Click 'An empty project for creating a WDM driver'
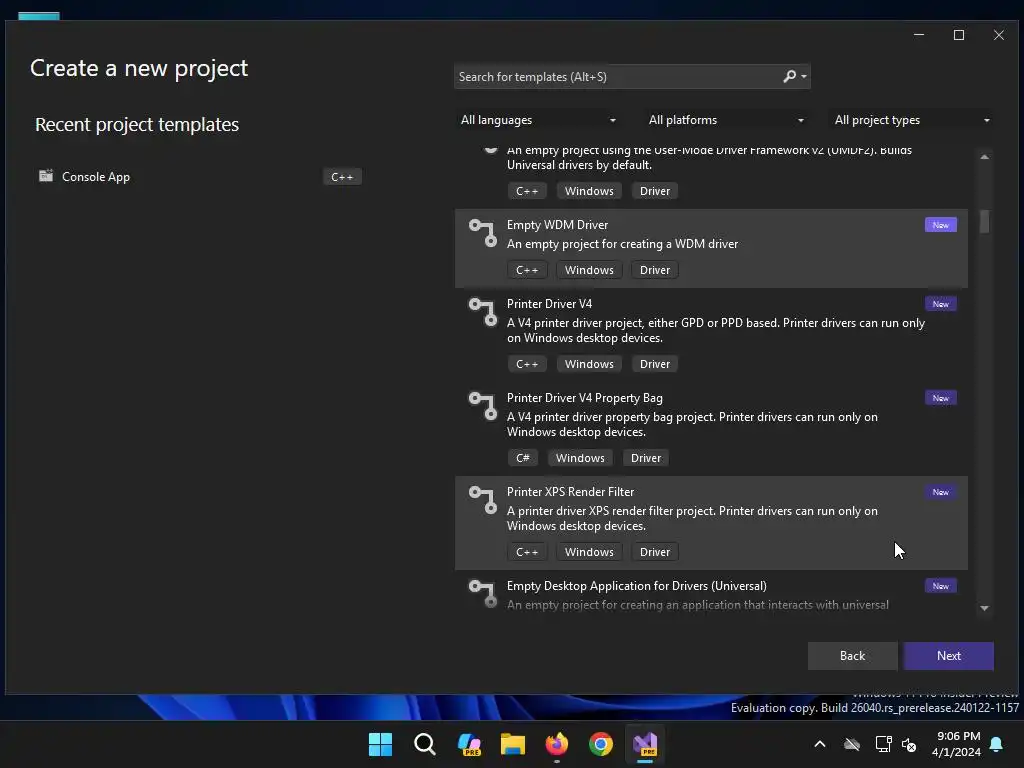The width and height of the screenshot is (1024, 768). [x=622, y=244]
